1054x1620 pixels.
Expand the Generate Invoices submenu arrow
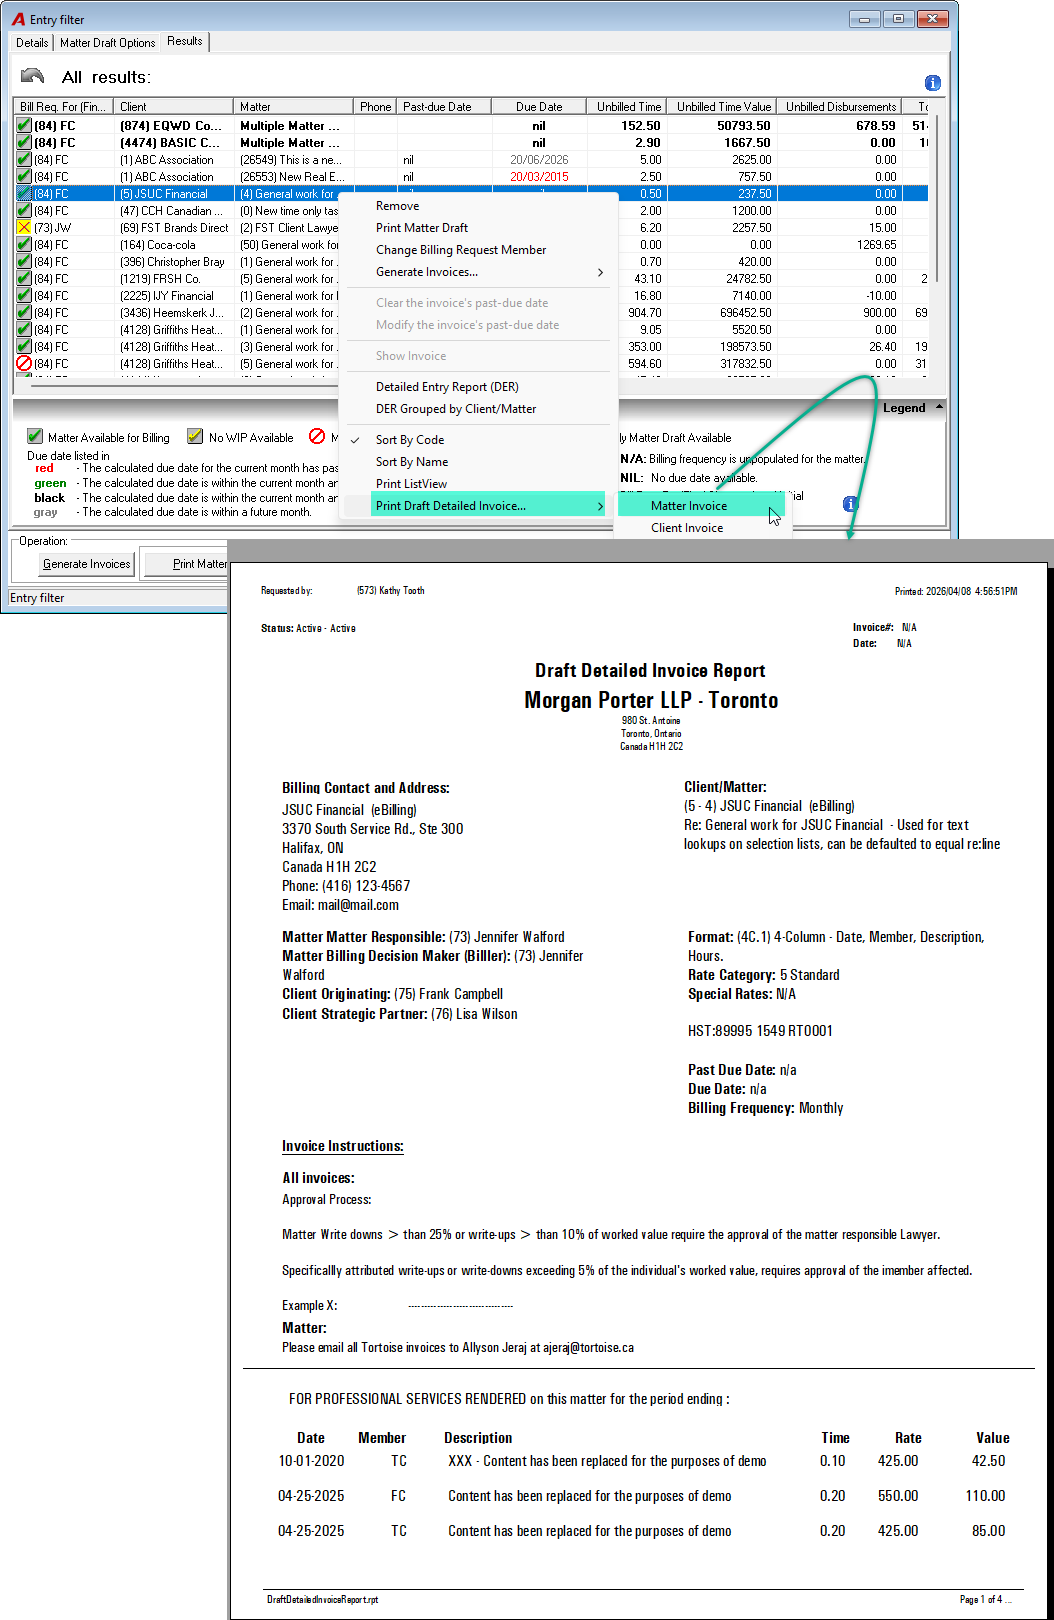[600, 272]
